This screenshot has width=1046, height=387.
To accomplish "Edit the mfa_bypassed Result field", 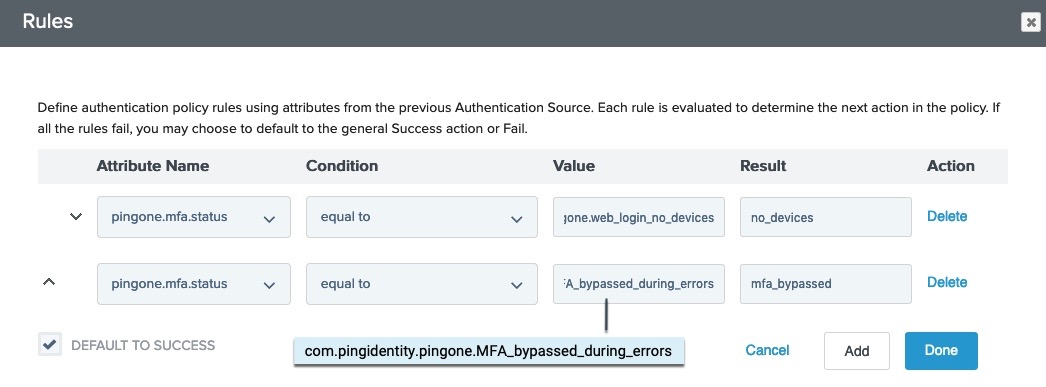I will [x=826, y=284].
